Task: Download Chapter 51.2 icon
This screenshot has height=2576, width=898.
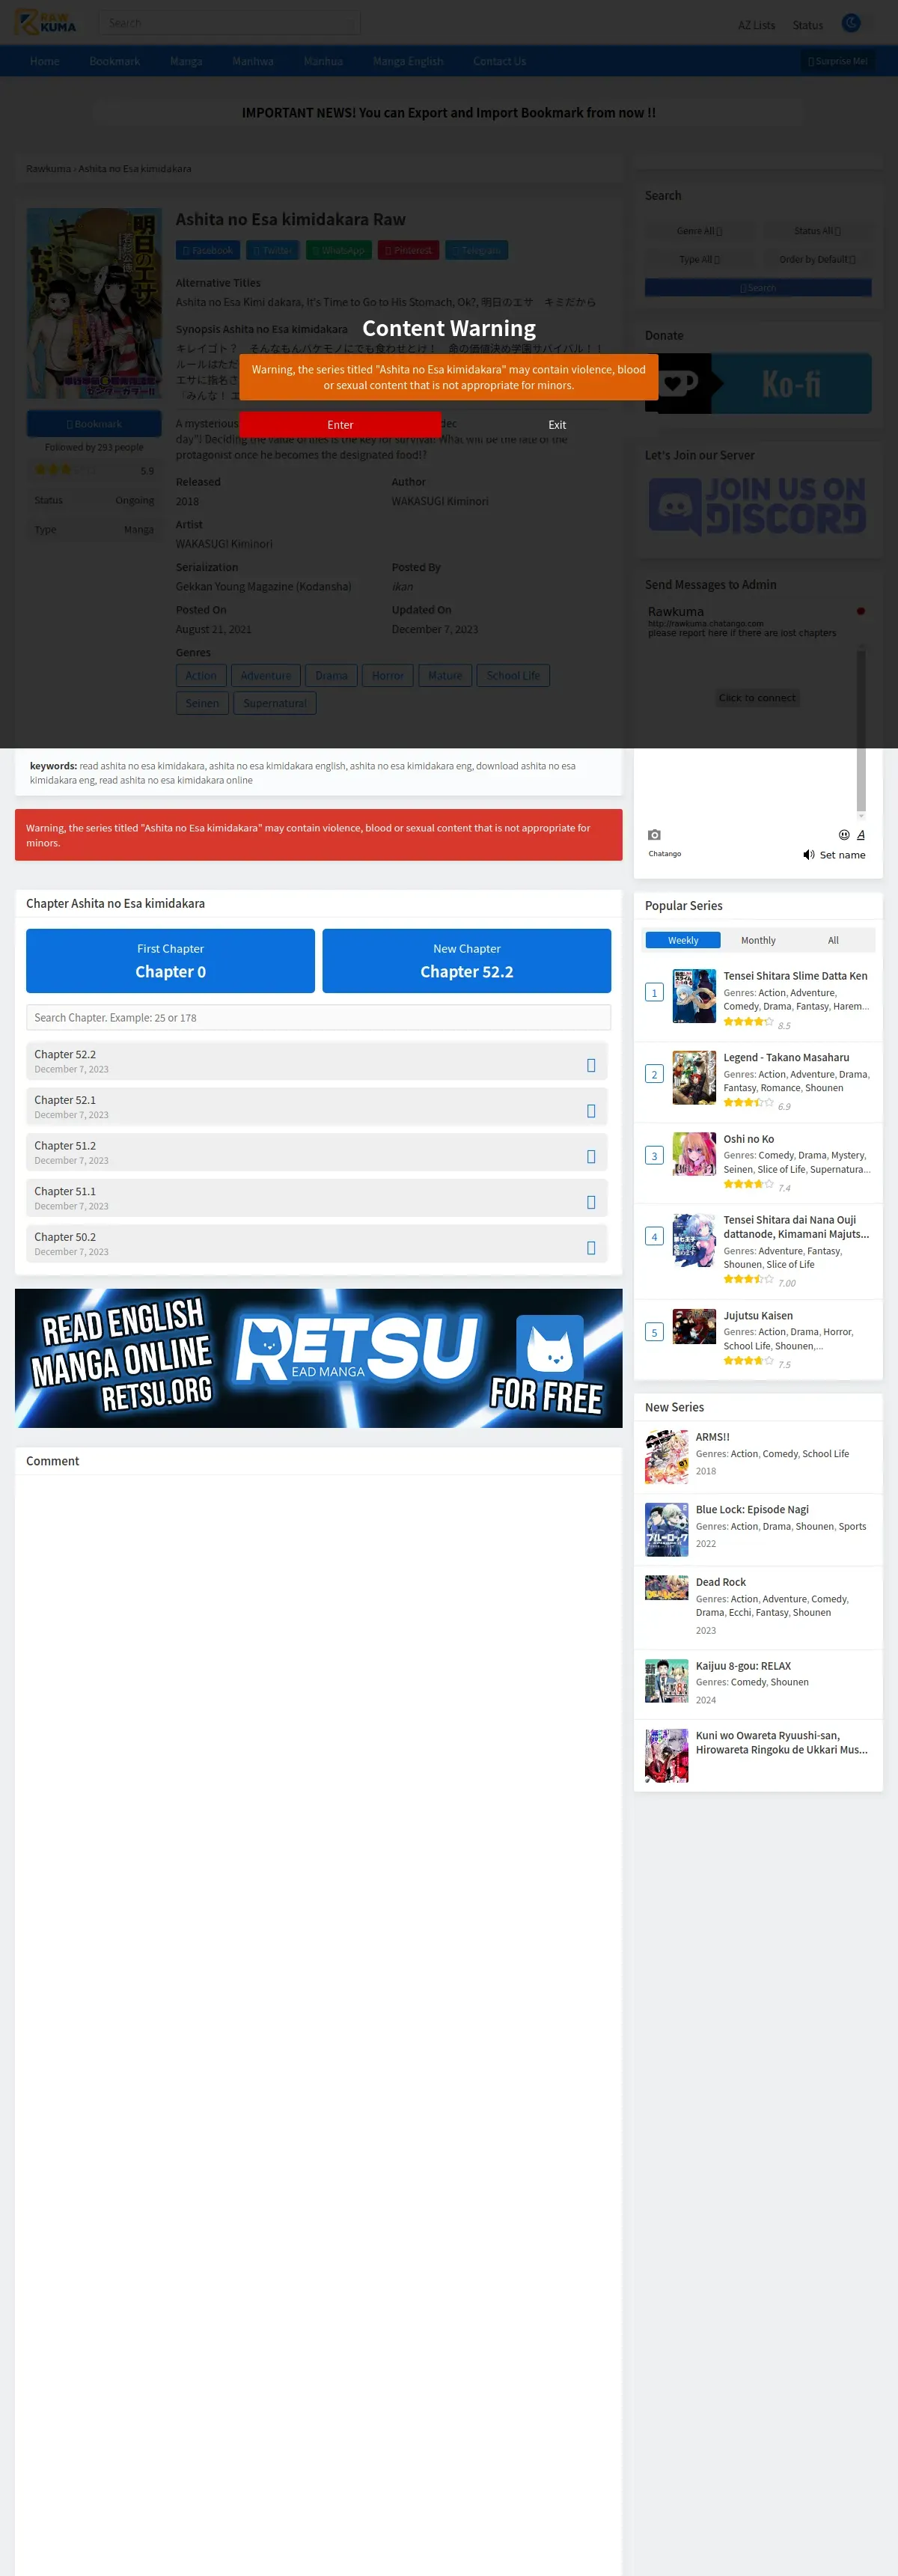Action: [591, 1156]
